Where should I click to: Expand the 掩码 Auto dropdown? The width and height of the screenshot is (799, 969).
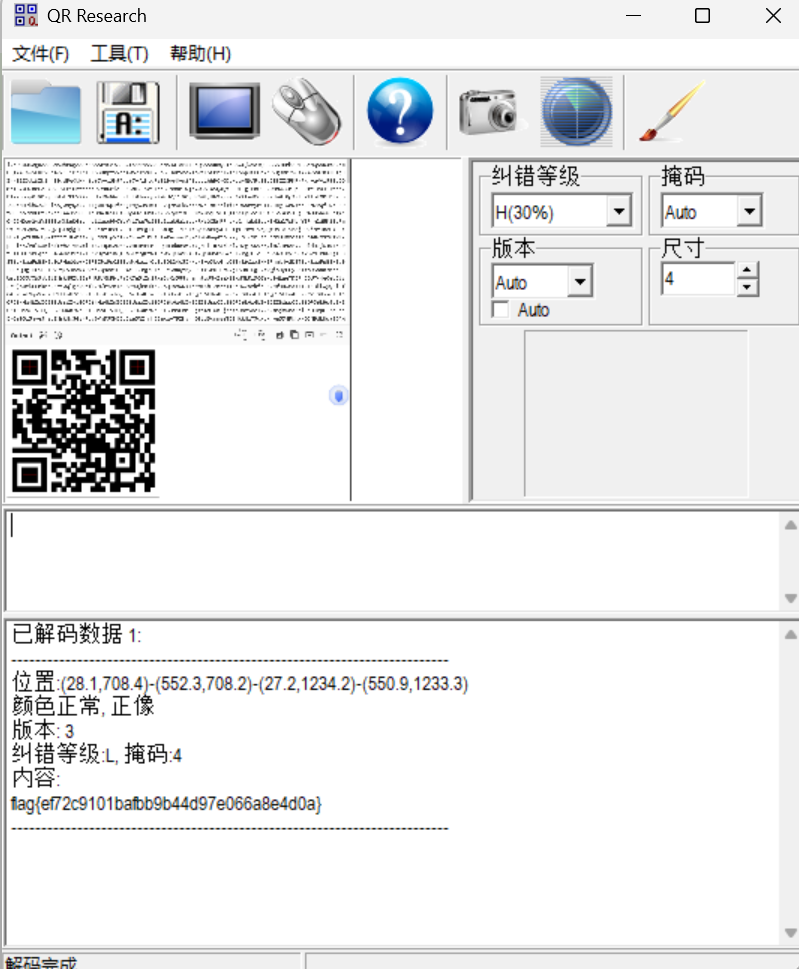point(750,211)
